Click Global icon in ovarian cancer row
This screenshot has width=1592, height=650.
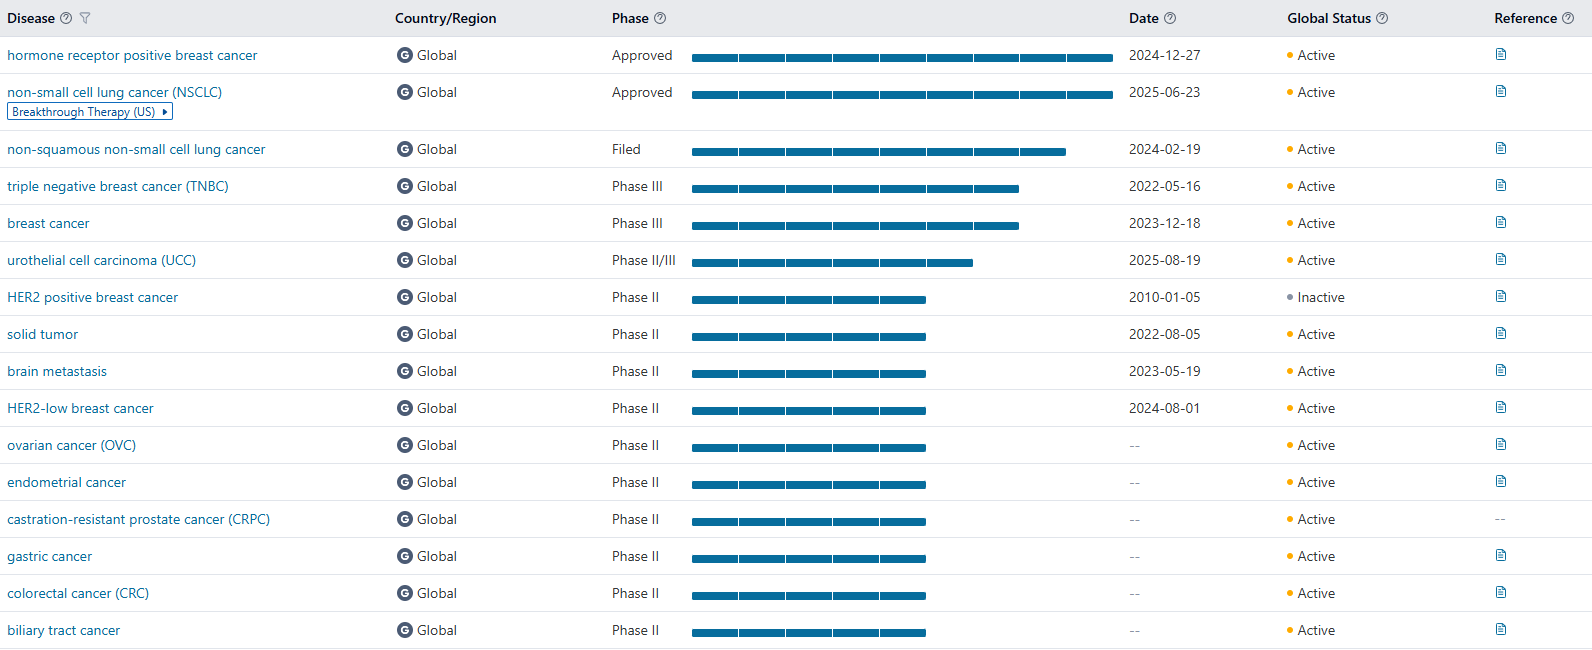[x=405, y=445]
